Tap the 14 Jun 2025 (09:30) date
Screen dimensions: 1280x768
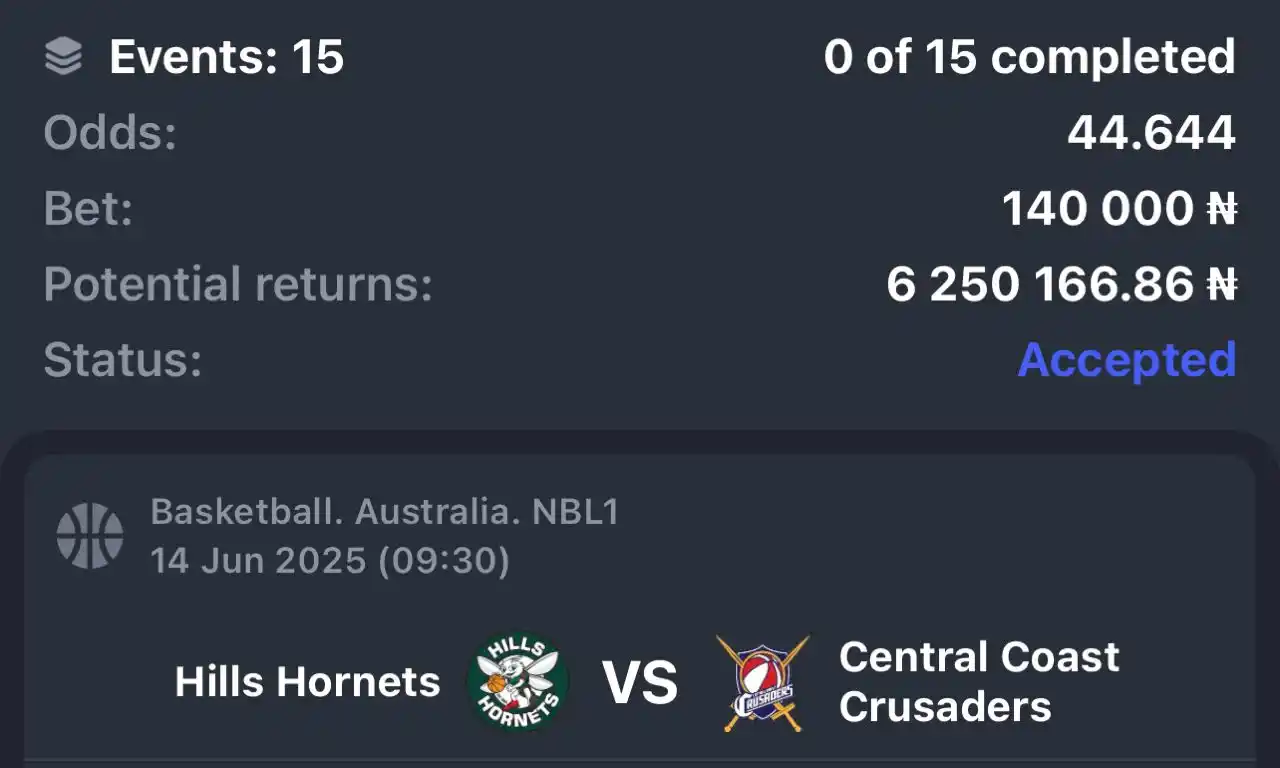[330, 561]
